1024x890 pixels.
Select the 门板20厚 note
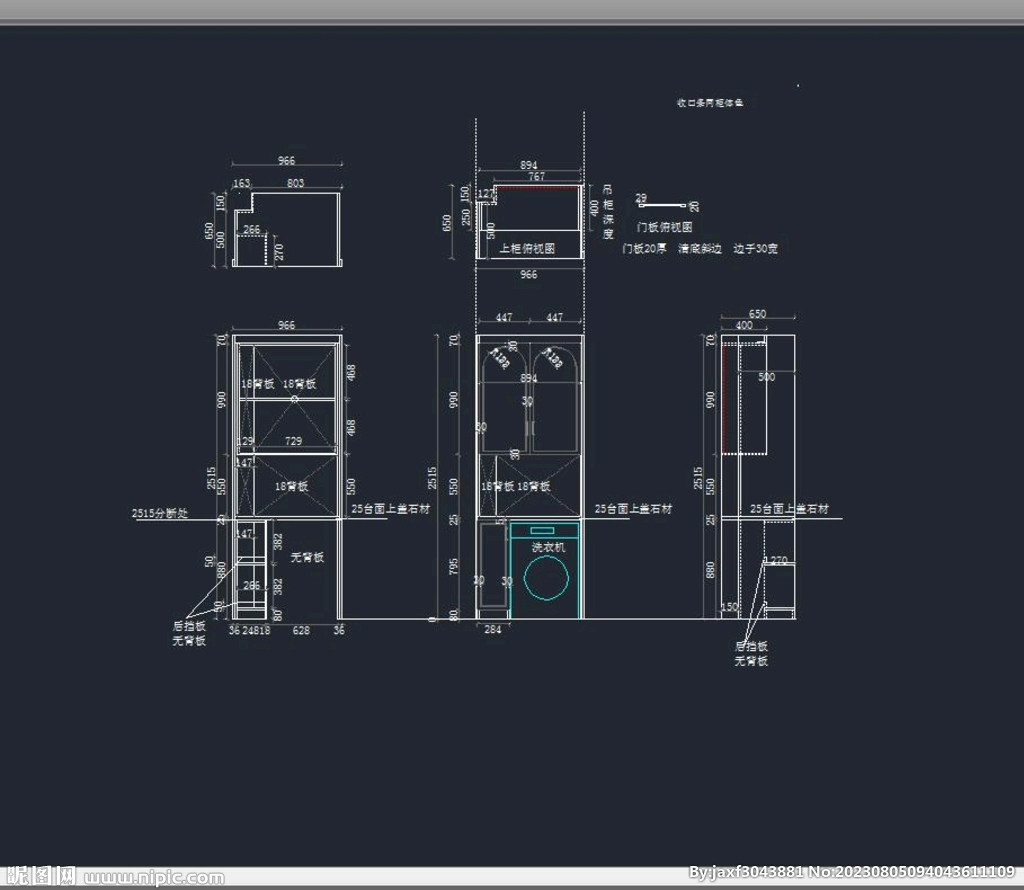coord(644,248)
